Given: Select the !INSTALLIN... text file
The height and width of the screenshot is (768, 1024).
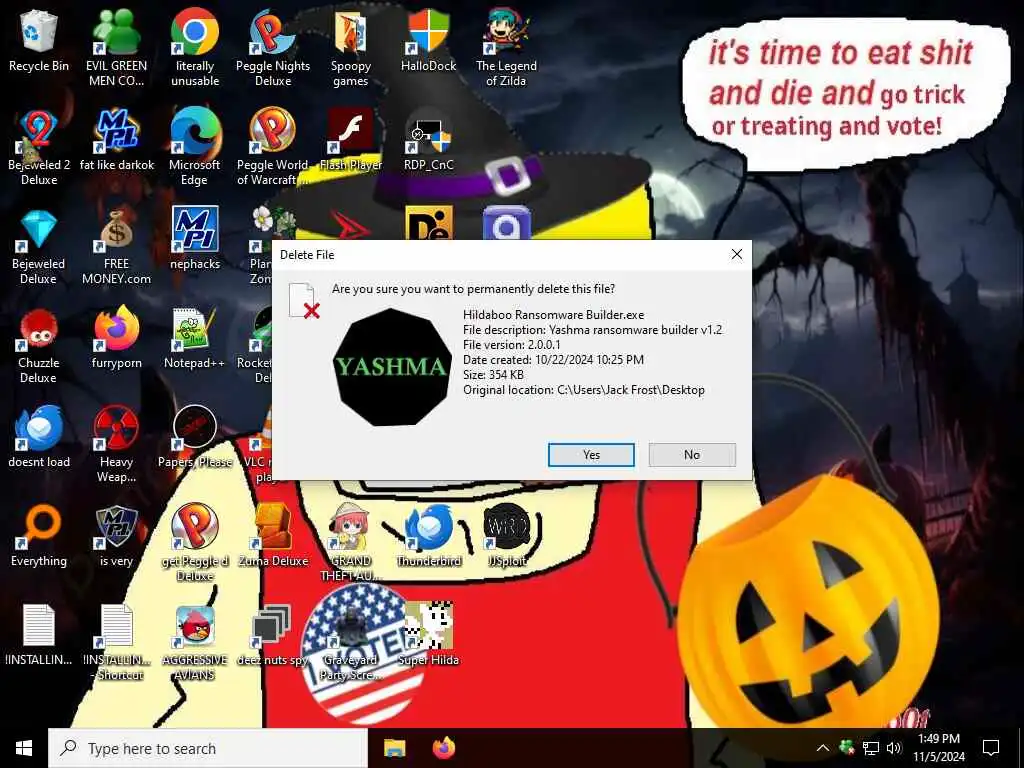Looking at the screenshot, I should click(x=39, y=635).
